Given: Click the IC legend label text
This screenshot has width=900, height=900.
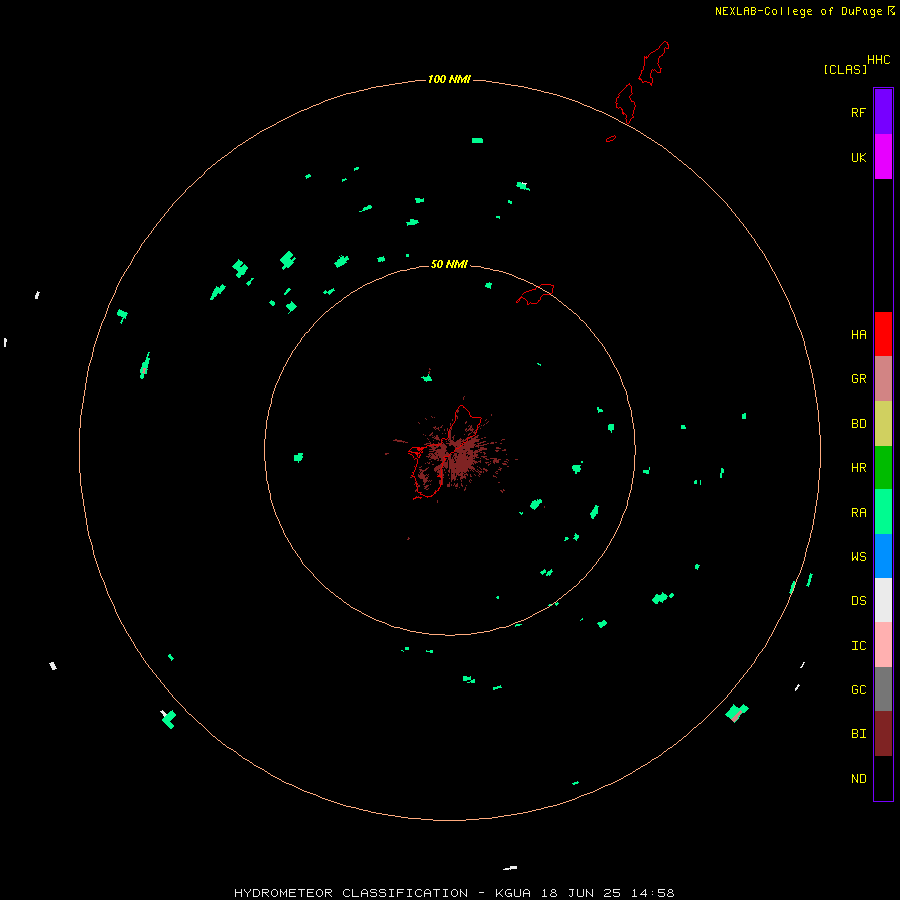Looking at the screenshot, I should 858,645.
